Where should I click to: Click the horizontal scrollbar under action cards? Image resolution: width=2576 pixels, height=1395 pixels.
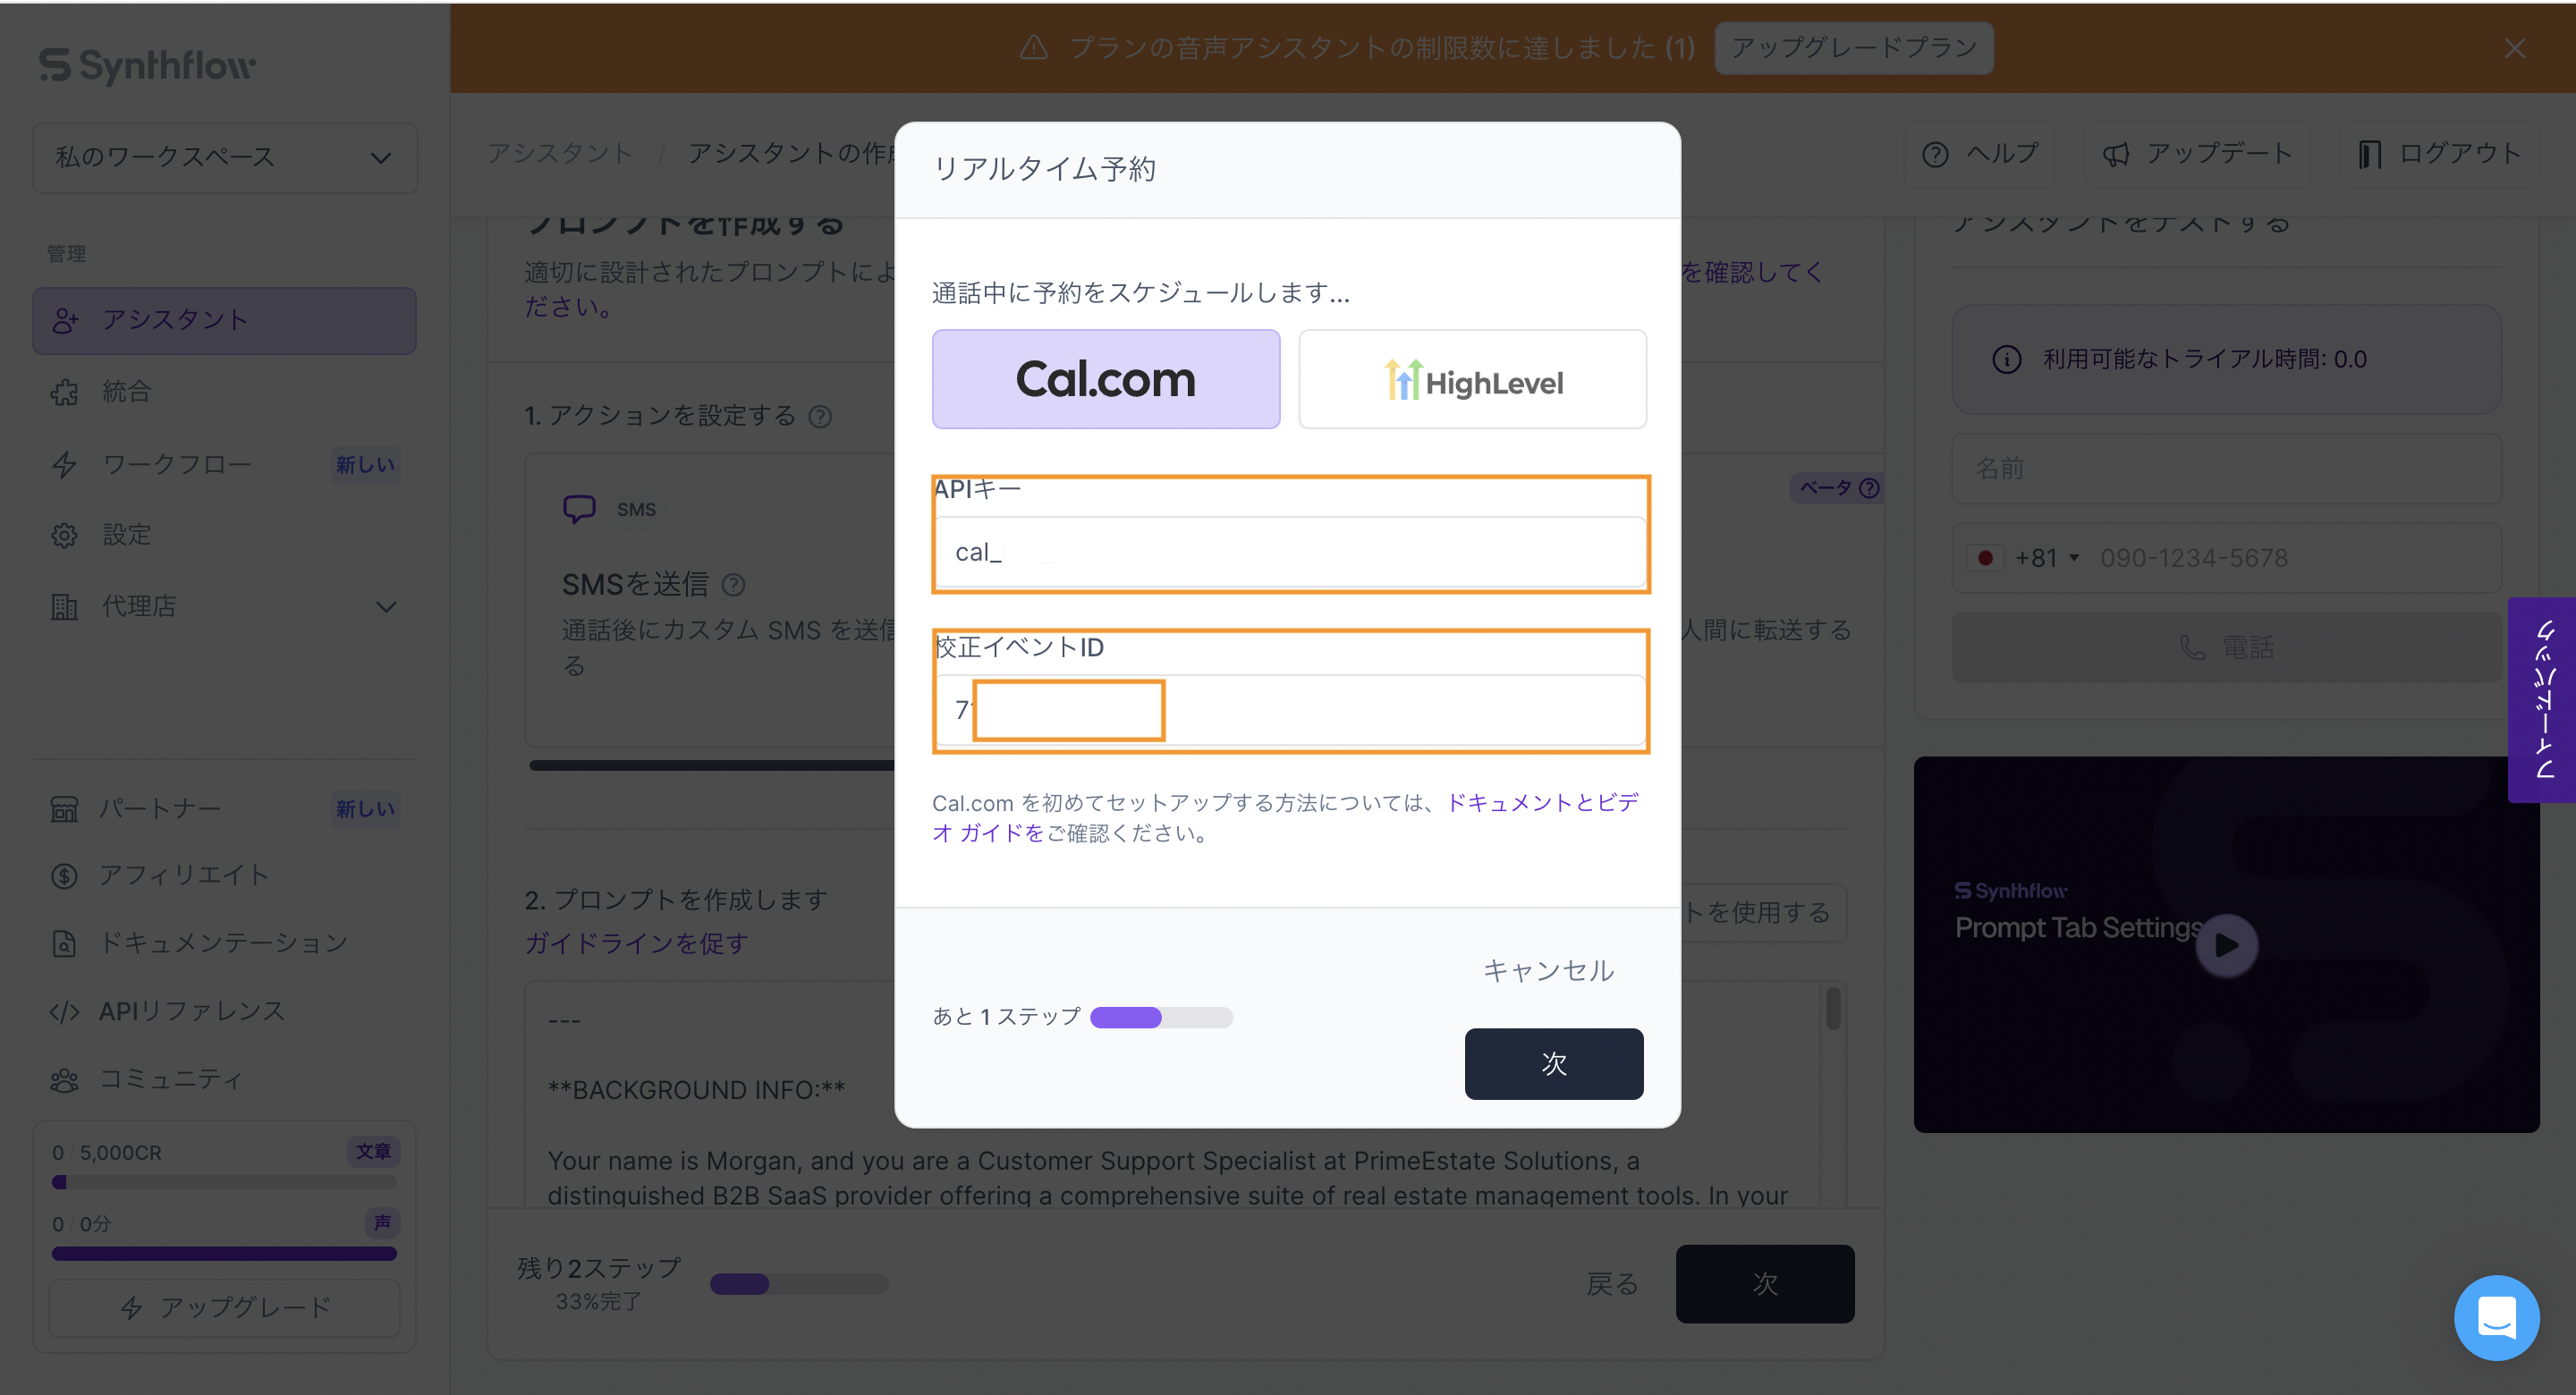click(712, 766)
